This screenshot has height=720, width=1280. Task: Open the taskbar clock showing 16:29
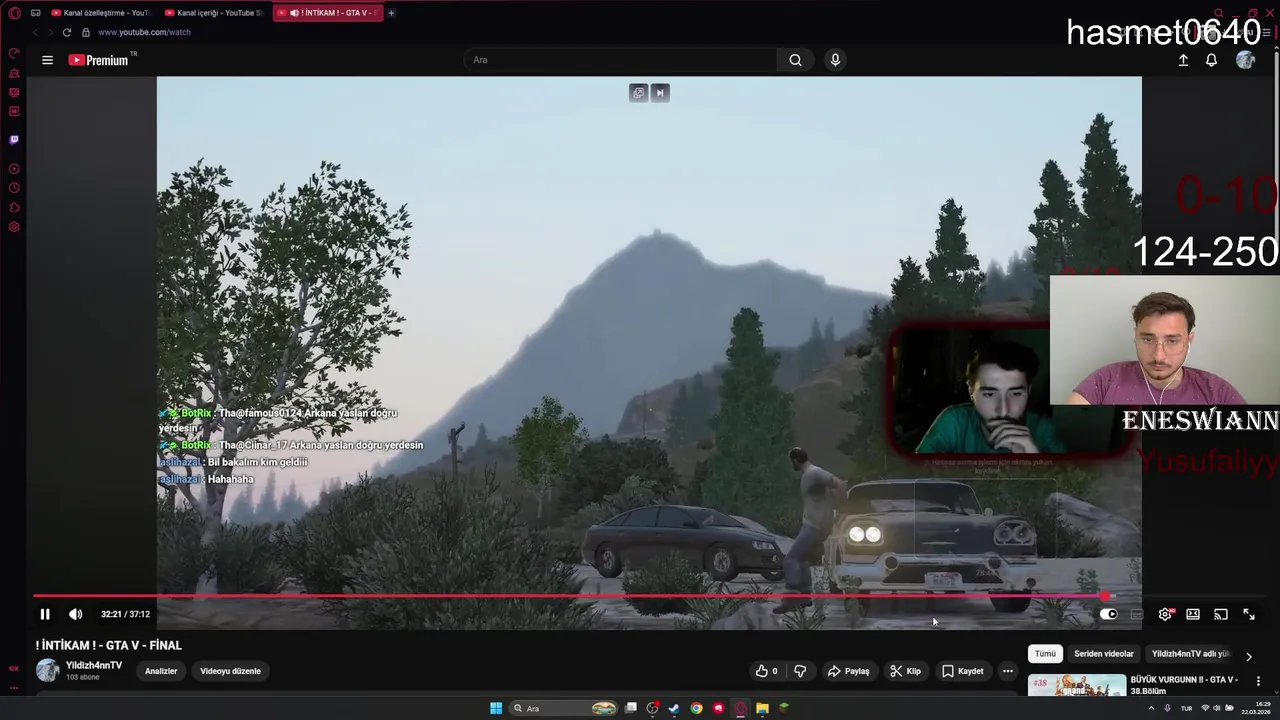coord(1255,708)
